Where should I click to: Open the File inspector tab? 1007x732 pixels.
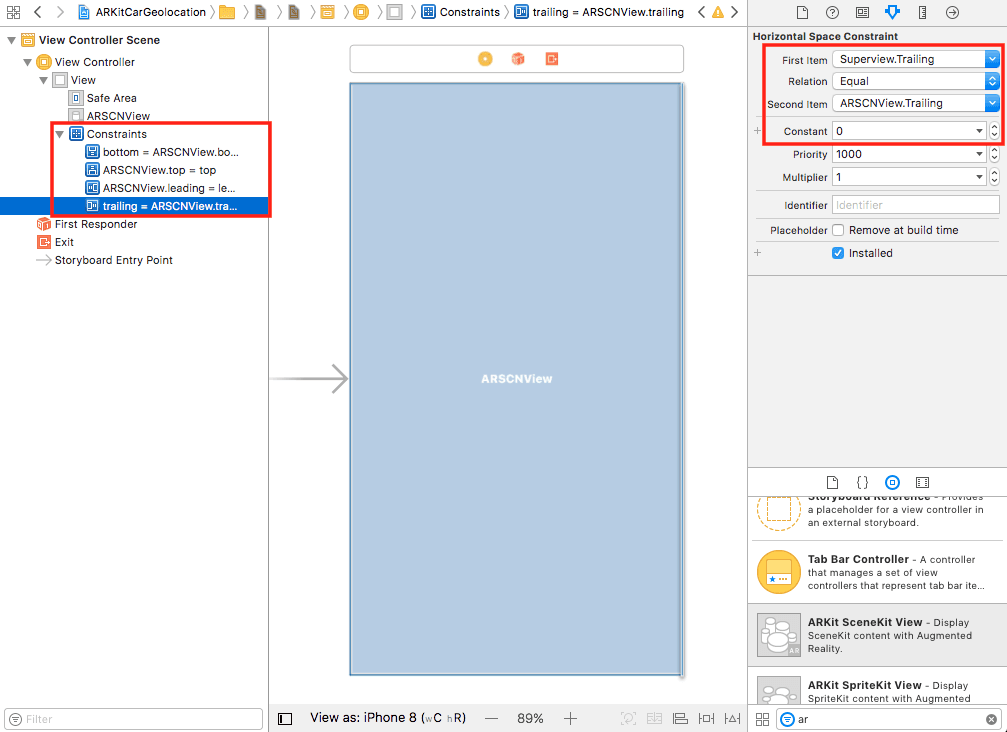tap(802, 12)
